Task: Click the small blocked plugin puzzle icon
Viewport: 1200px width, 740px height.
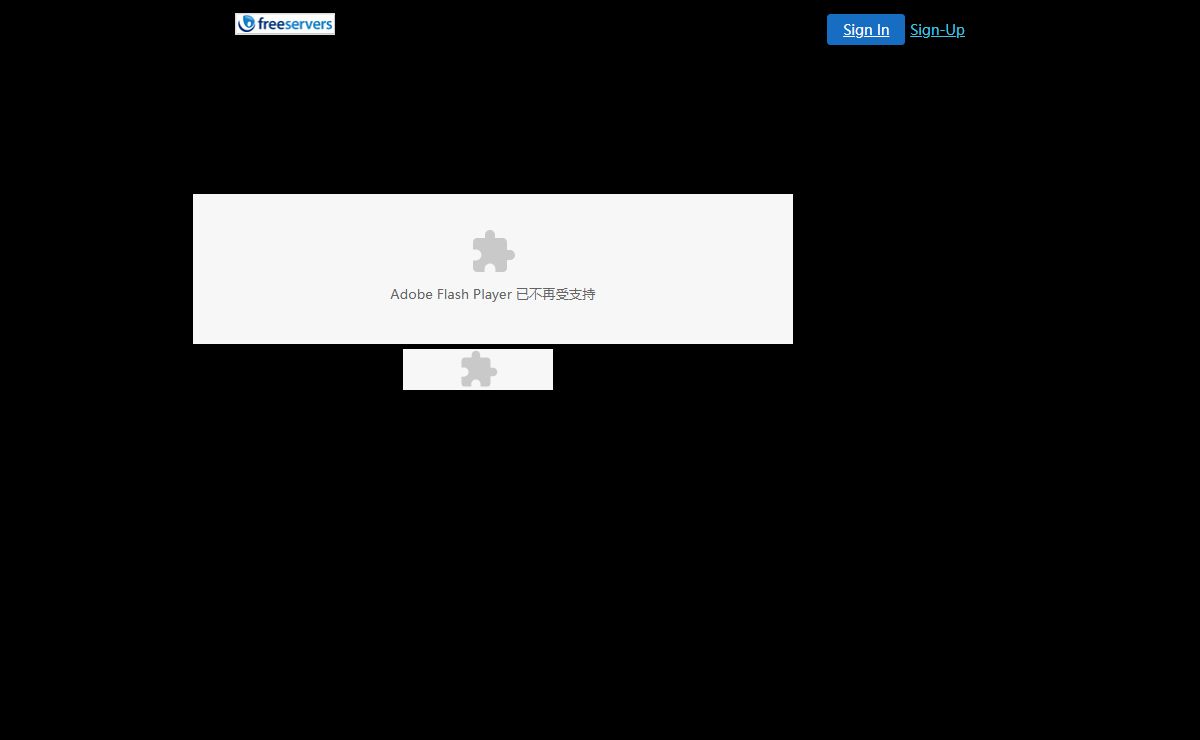Action: click(x=478, y=369)
